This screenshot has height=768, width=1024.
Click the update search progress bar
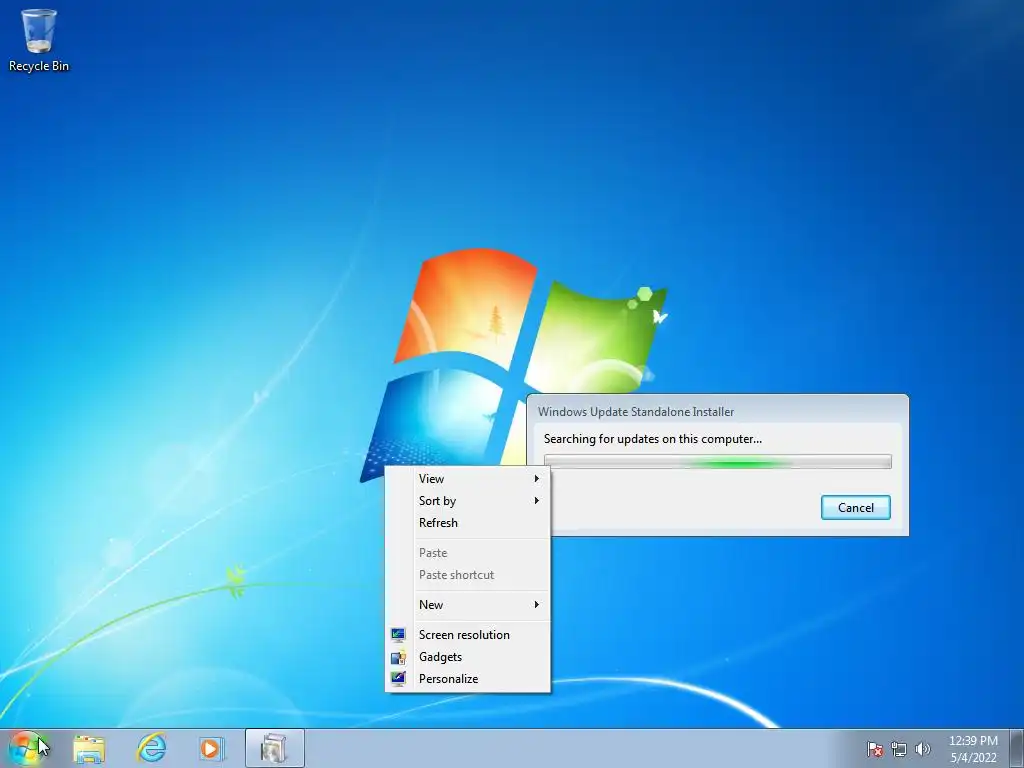click(718, 462)
